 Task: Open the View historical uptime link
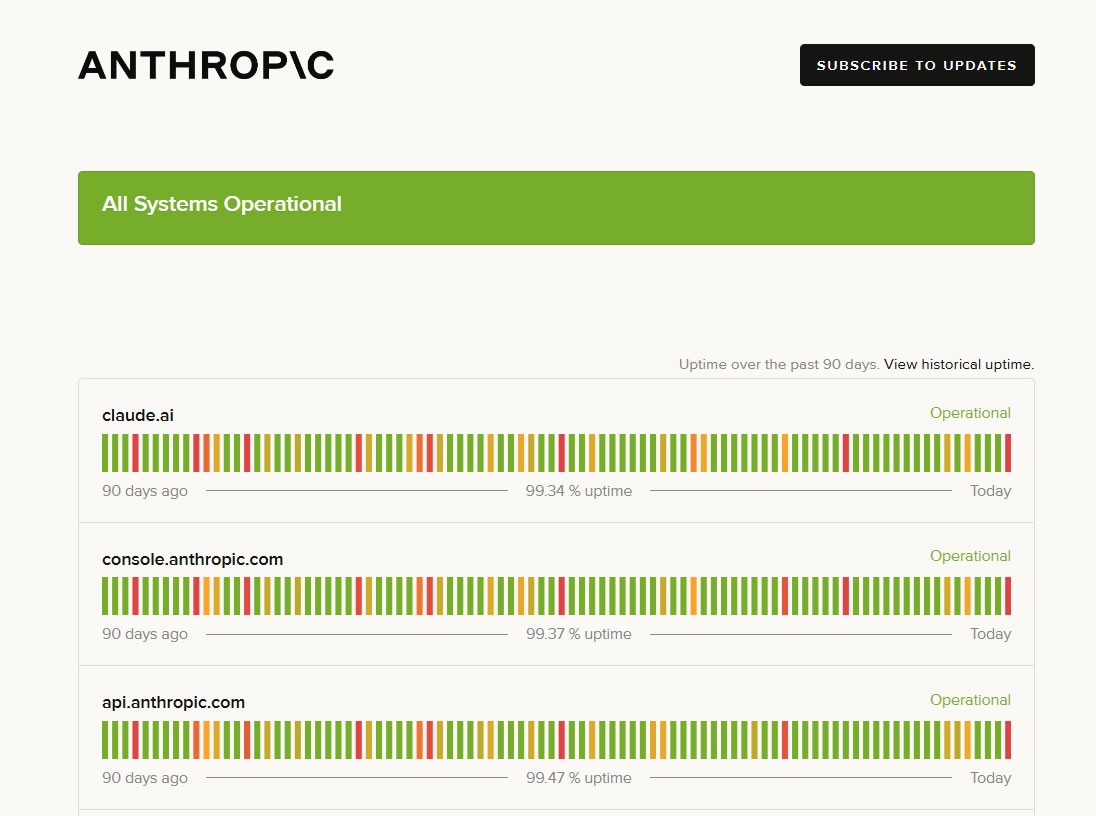pyautogui.click(x=958, y=364)
